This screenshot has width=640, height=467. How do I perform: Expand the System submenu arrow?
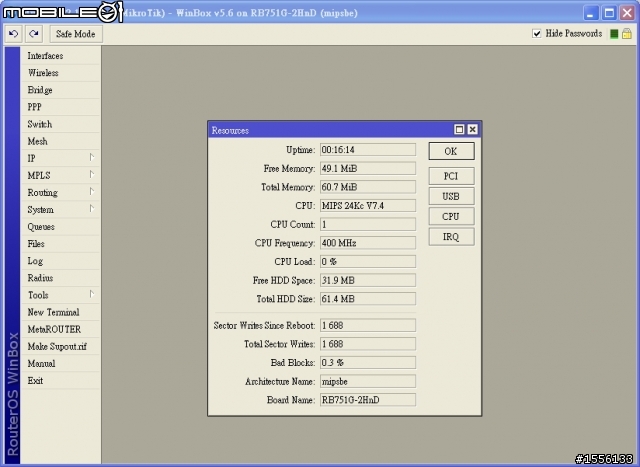(92, 209)
